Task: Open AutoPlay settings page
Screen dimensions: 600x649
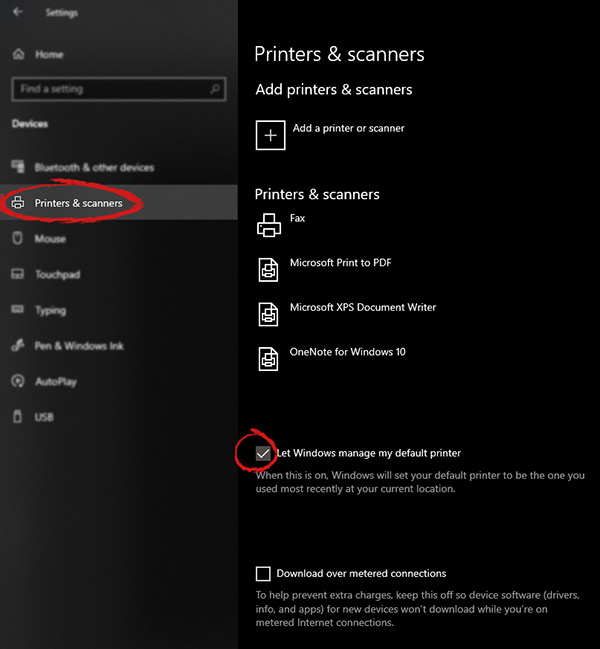Action: (56, 382)
